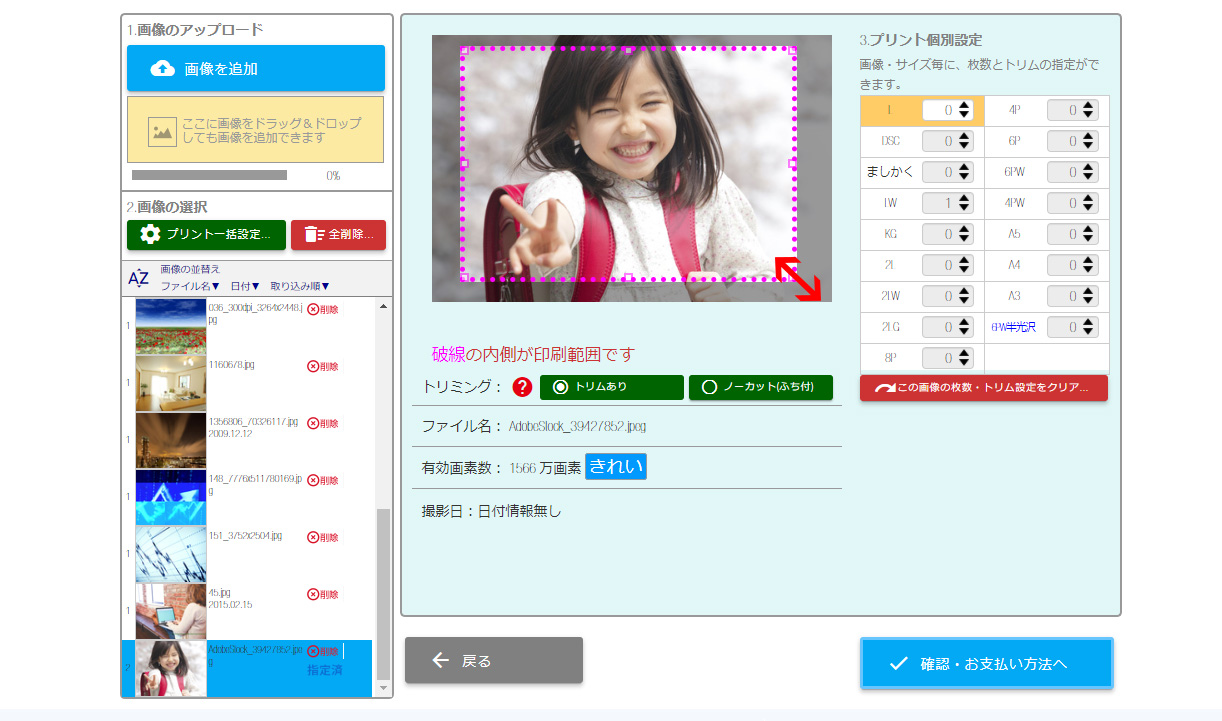This screenshot has height=721, width=1222.
Task: Click the 画像を追加 upload button
Action: coord(255,69)
